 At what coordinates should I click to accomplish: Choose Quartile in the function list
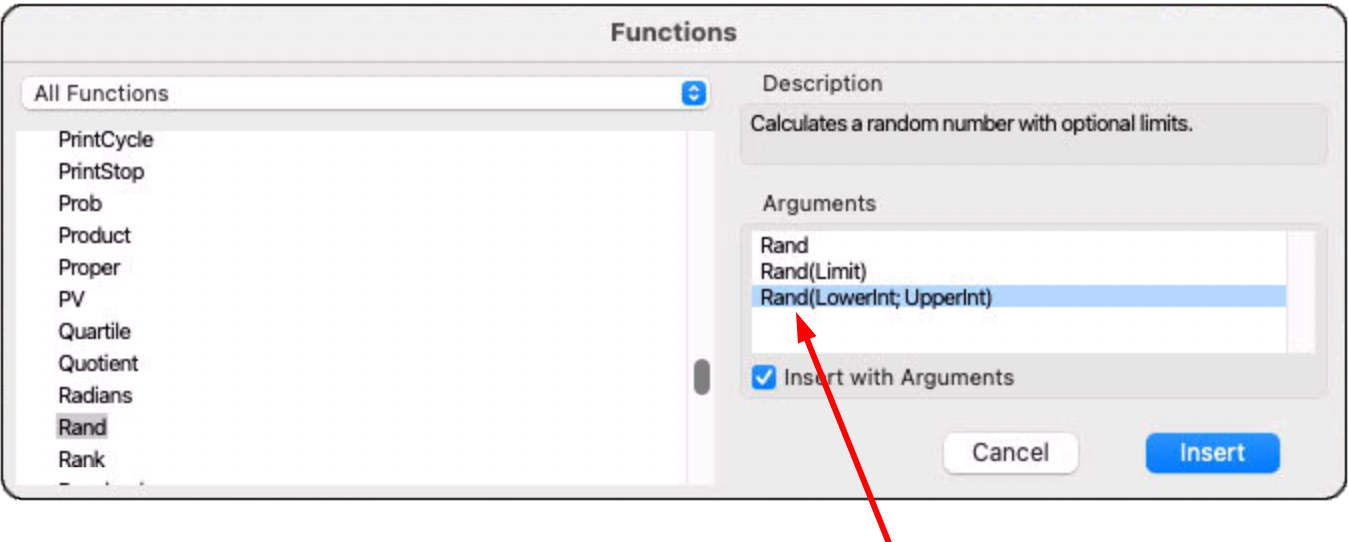(94, 332)
